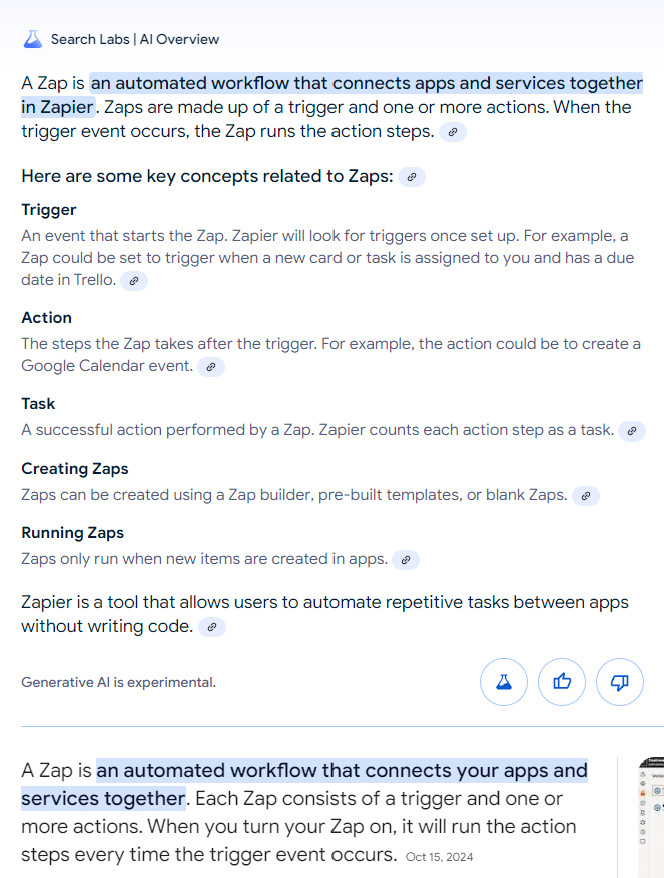
Task: Open link icon after 'without writing code'
Action: (212, 627)
